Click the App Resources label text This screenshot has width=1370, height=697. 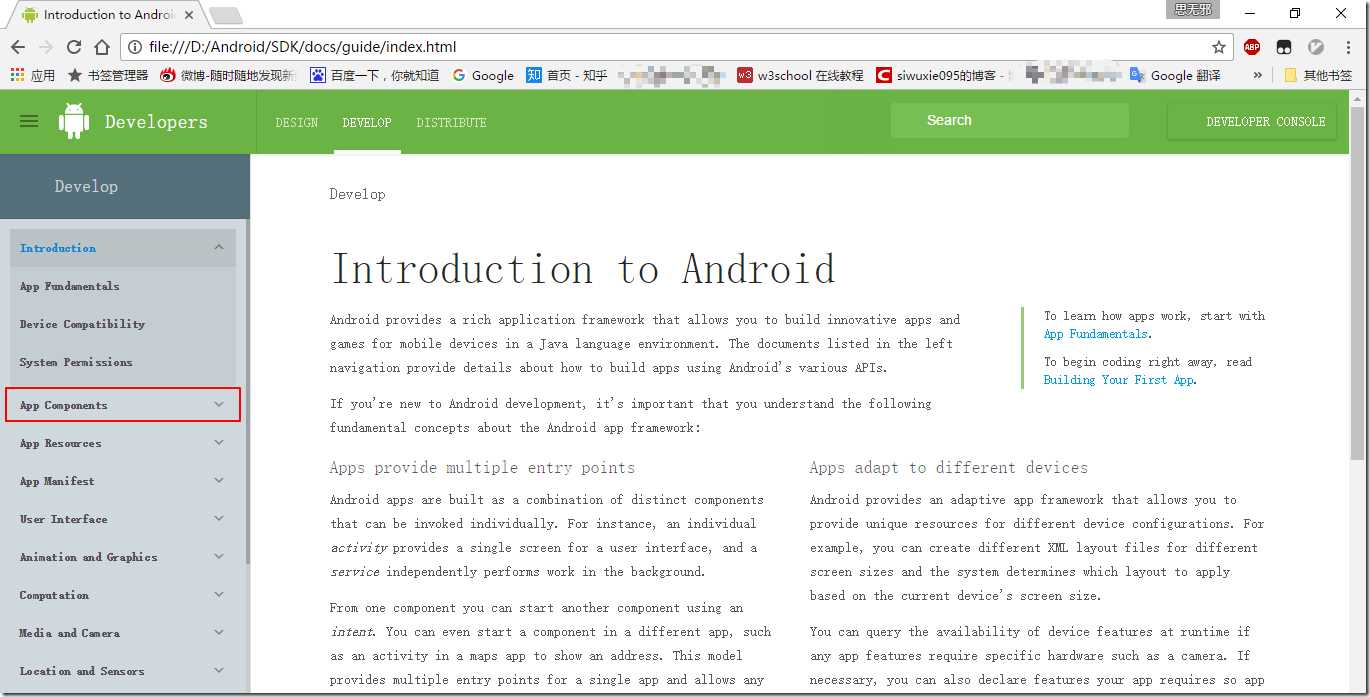(60, 443)
